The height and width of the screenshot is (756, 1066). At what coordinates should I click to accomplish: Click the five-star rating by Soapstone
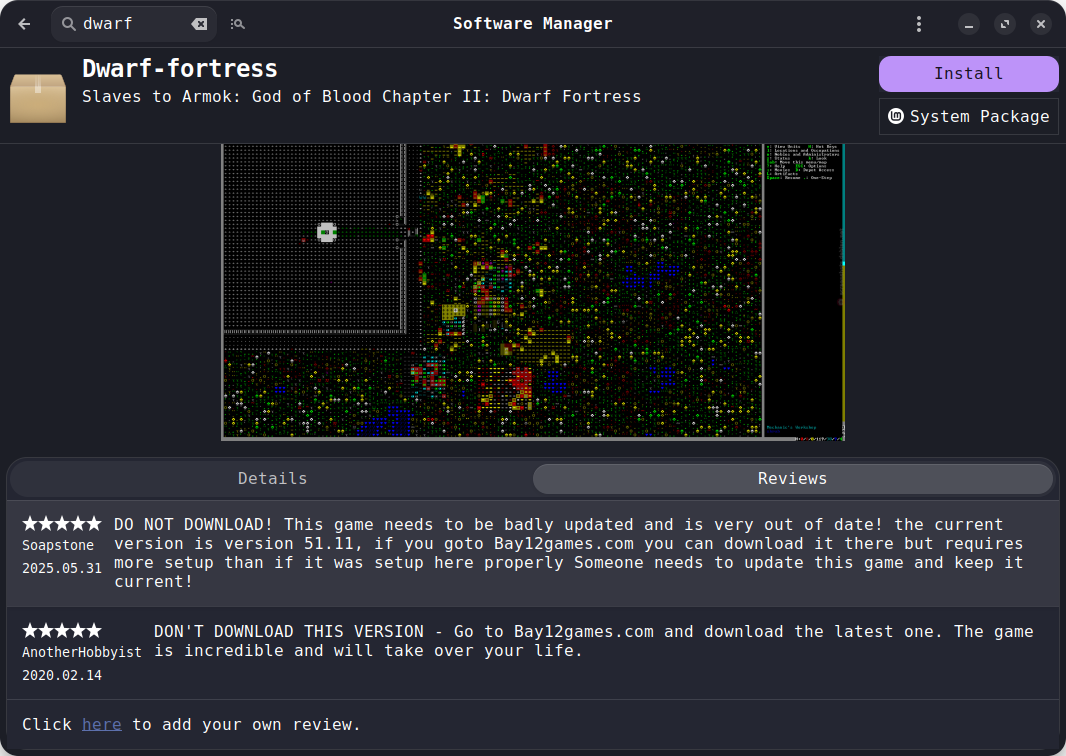pyautogui.click(x=61, y=523)
